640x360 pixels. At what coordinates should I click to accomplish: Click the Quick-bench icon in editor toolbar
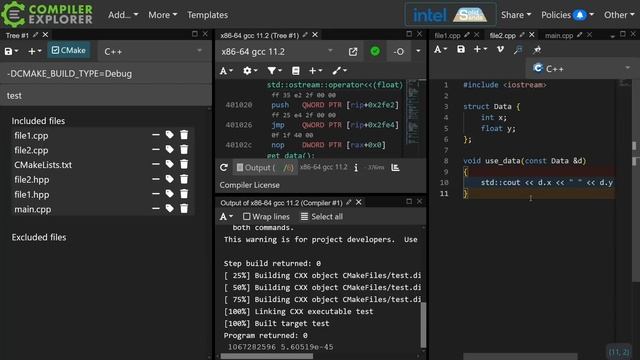tap(537, 49)
